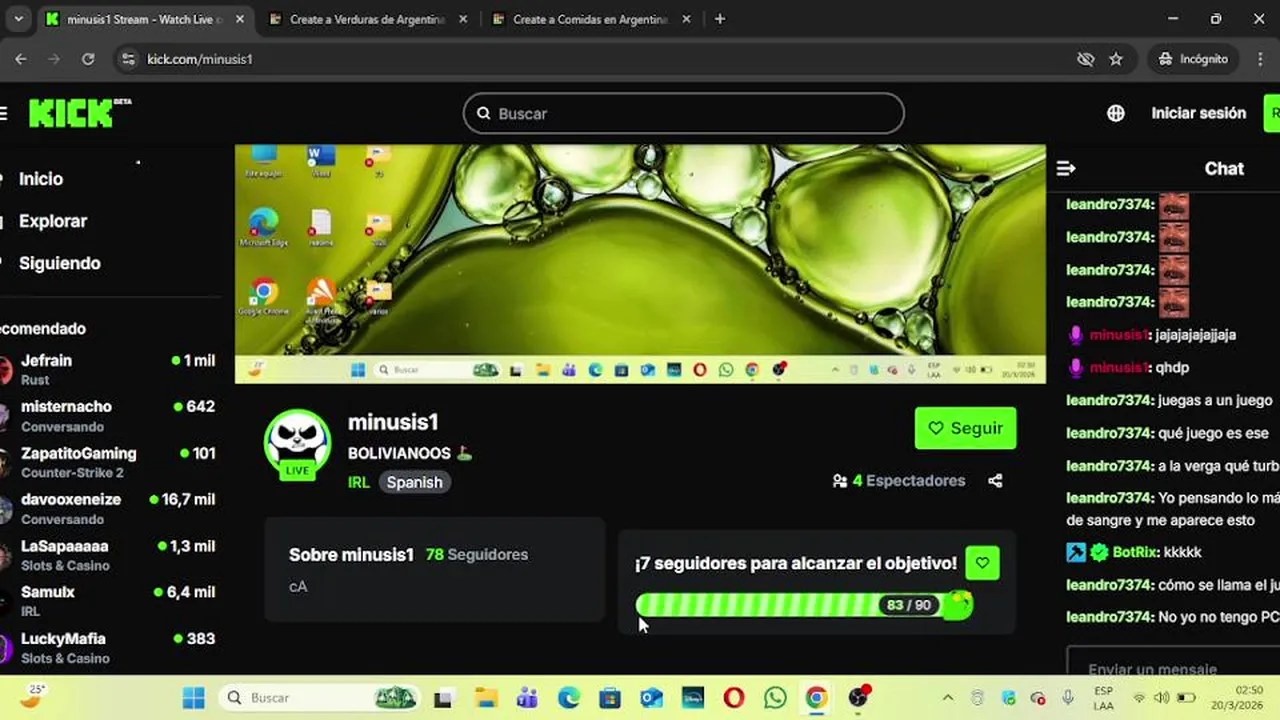
Task: Open Jefrain recommended channel
Action: click(x=110, y=369)
